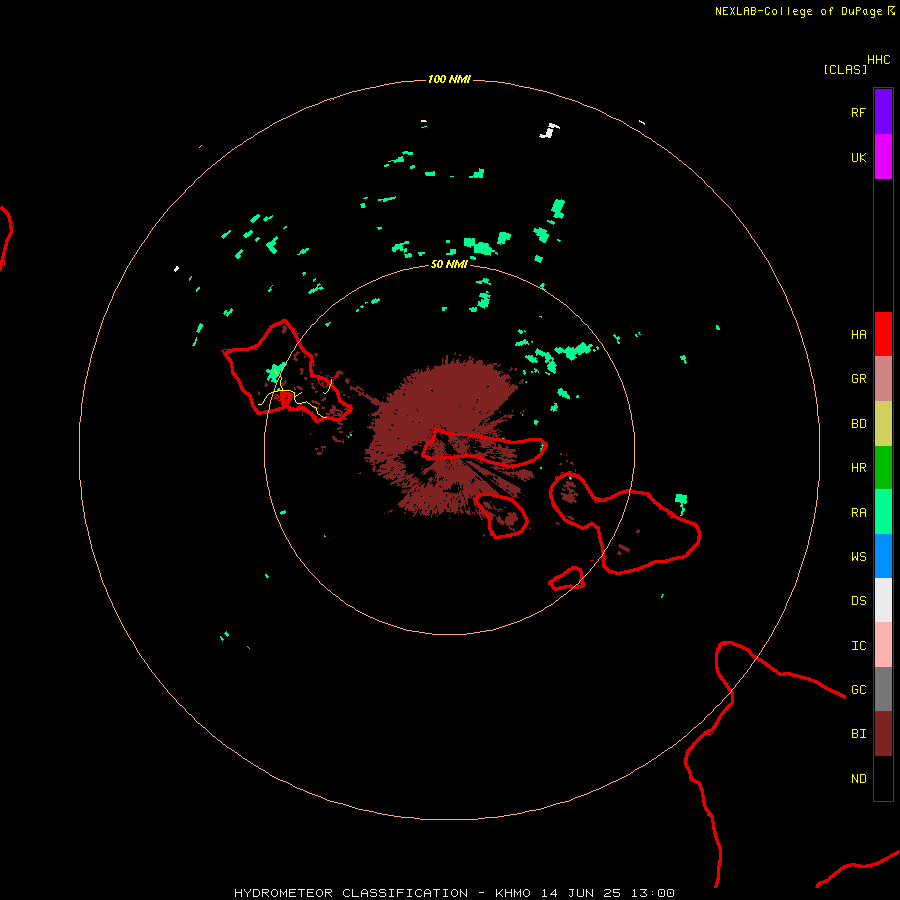Click the DS white legend swatch
The width and height of the screenshot is (900, 900).
pyautogui.click(x=883, y=600)
